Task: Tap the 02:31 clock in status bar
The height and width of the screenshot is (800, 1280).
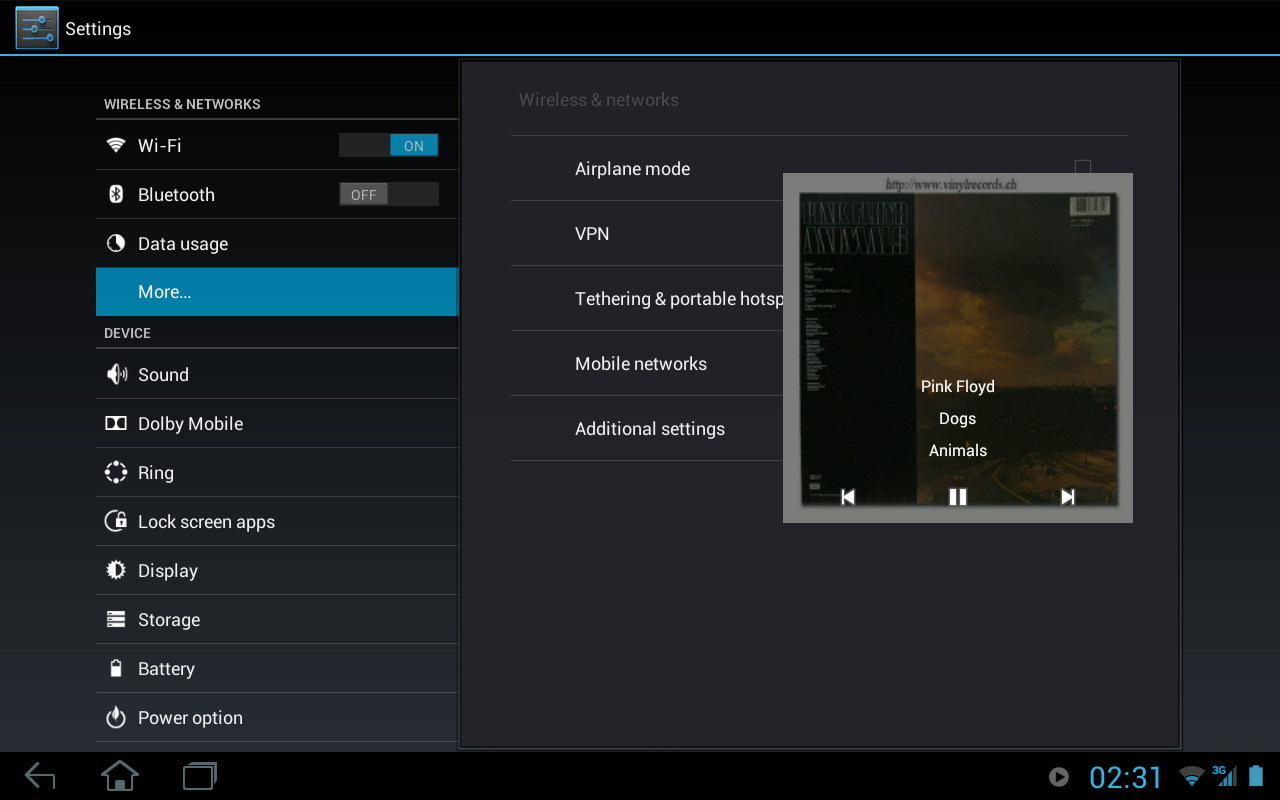Action: pyautogui.click(x=1126, y=777)
